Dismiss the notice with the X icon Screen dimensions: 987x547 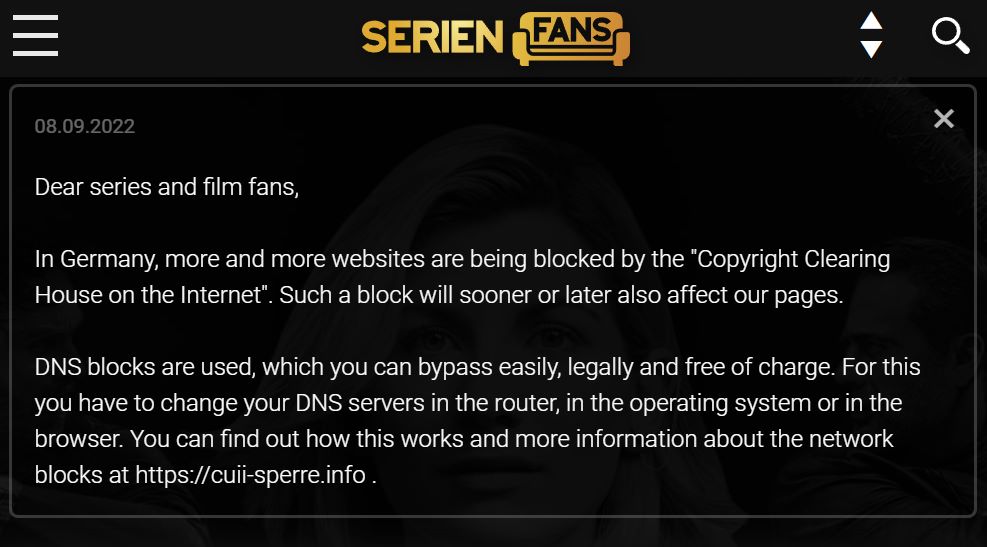943,119
